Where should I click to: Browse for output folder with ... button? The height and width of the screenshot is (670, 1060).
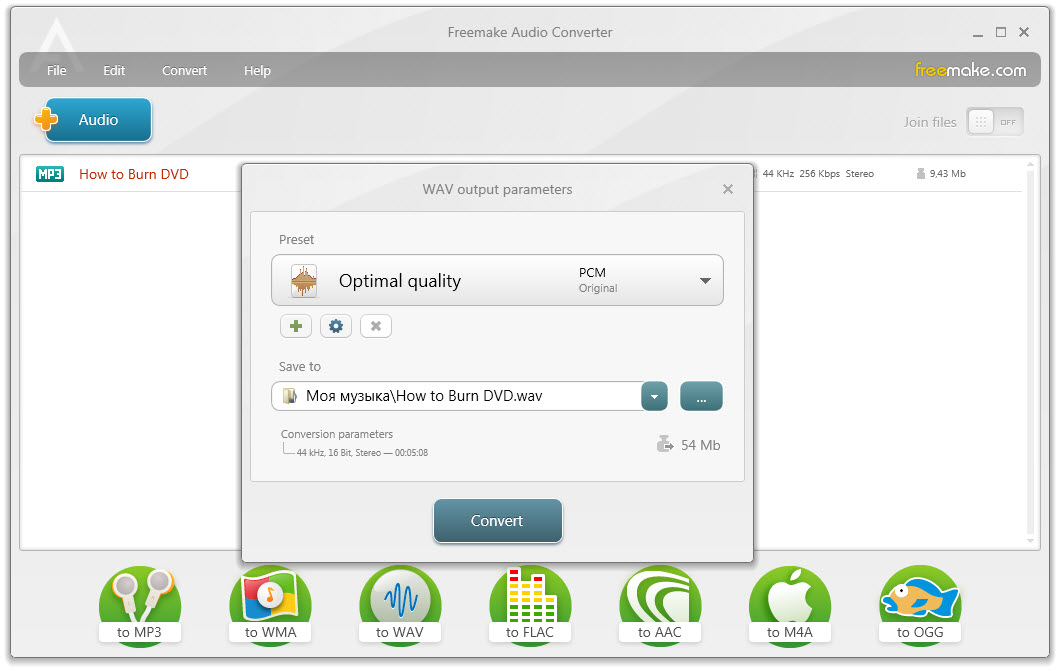pyautogui.click(x=701, y=396)
